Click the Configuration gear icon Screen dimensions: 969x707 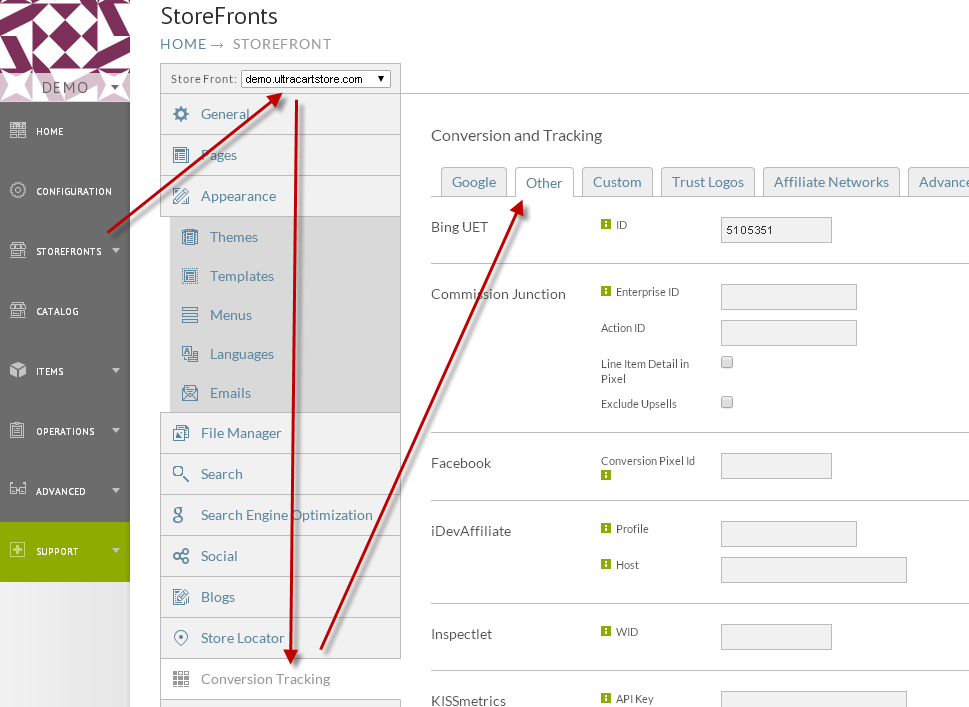pos(18,190)
